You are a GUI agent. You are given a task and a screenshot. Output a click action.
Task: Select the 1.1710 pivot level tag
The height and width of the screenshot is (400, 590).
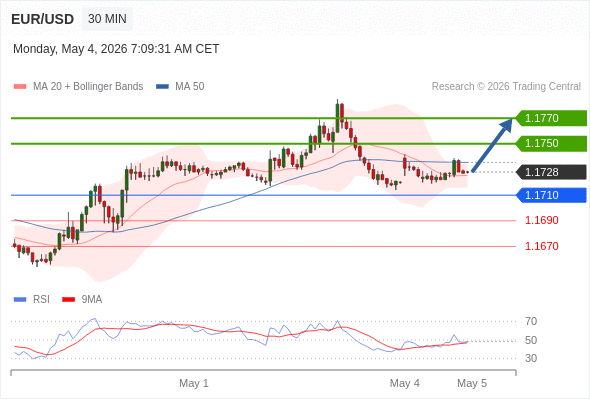tap(551, 195)
